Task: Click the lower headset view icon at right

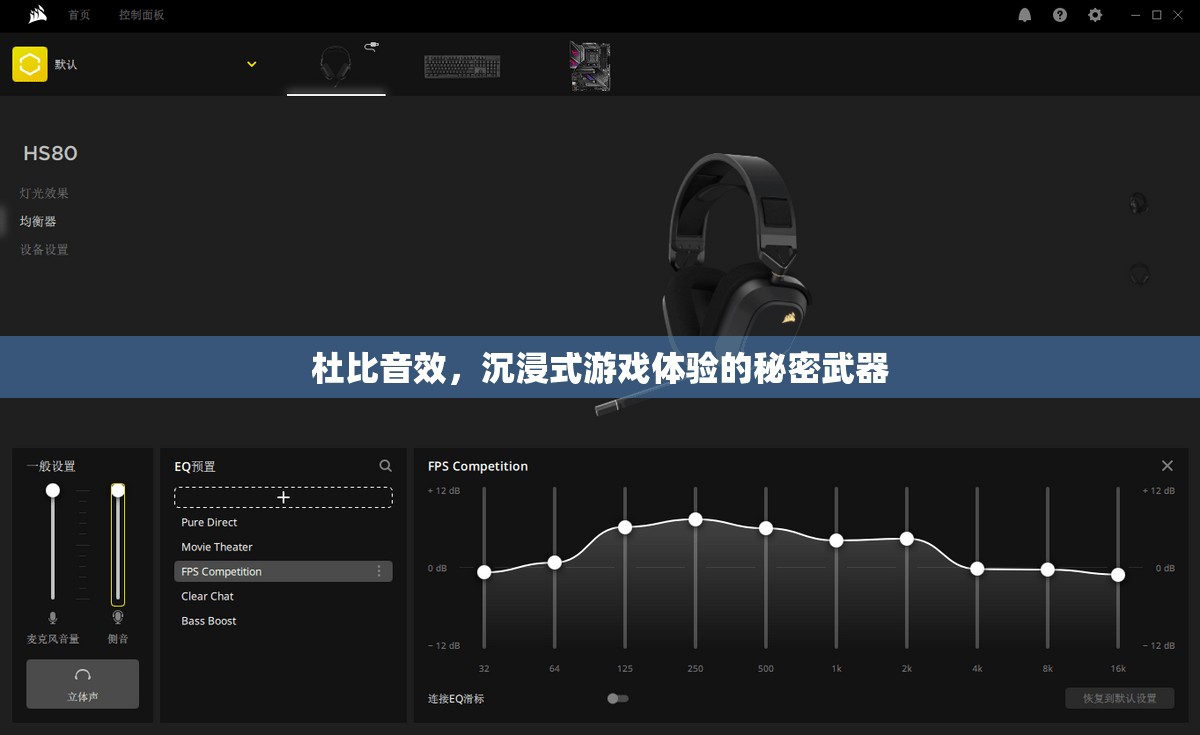Action: coord(1139,273)
